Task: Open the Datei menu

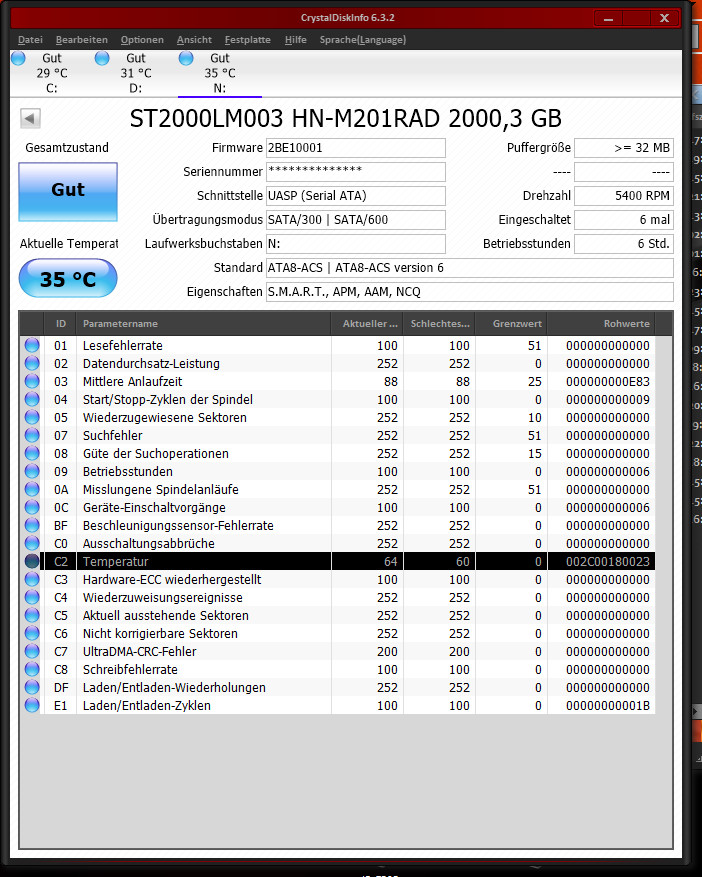Action: (30, 40)
